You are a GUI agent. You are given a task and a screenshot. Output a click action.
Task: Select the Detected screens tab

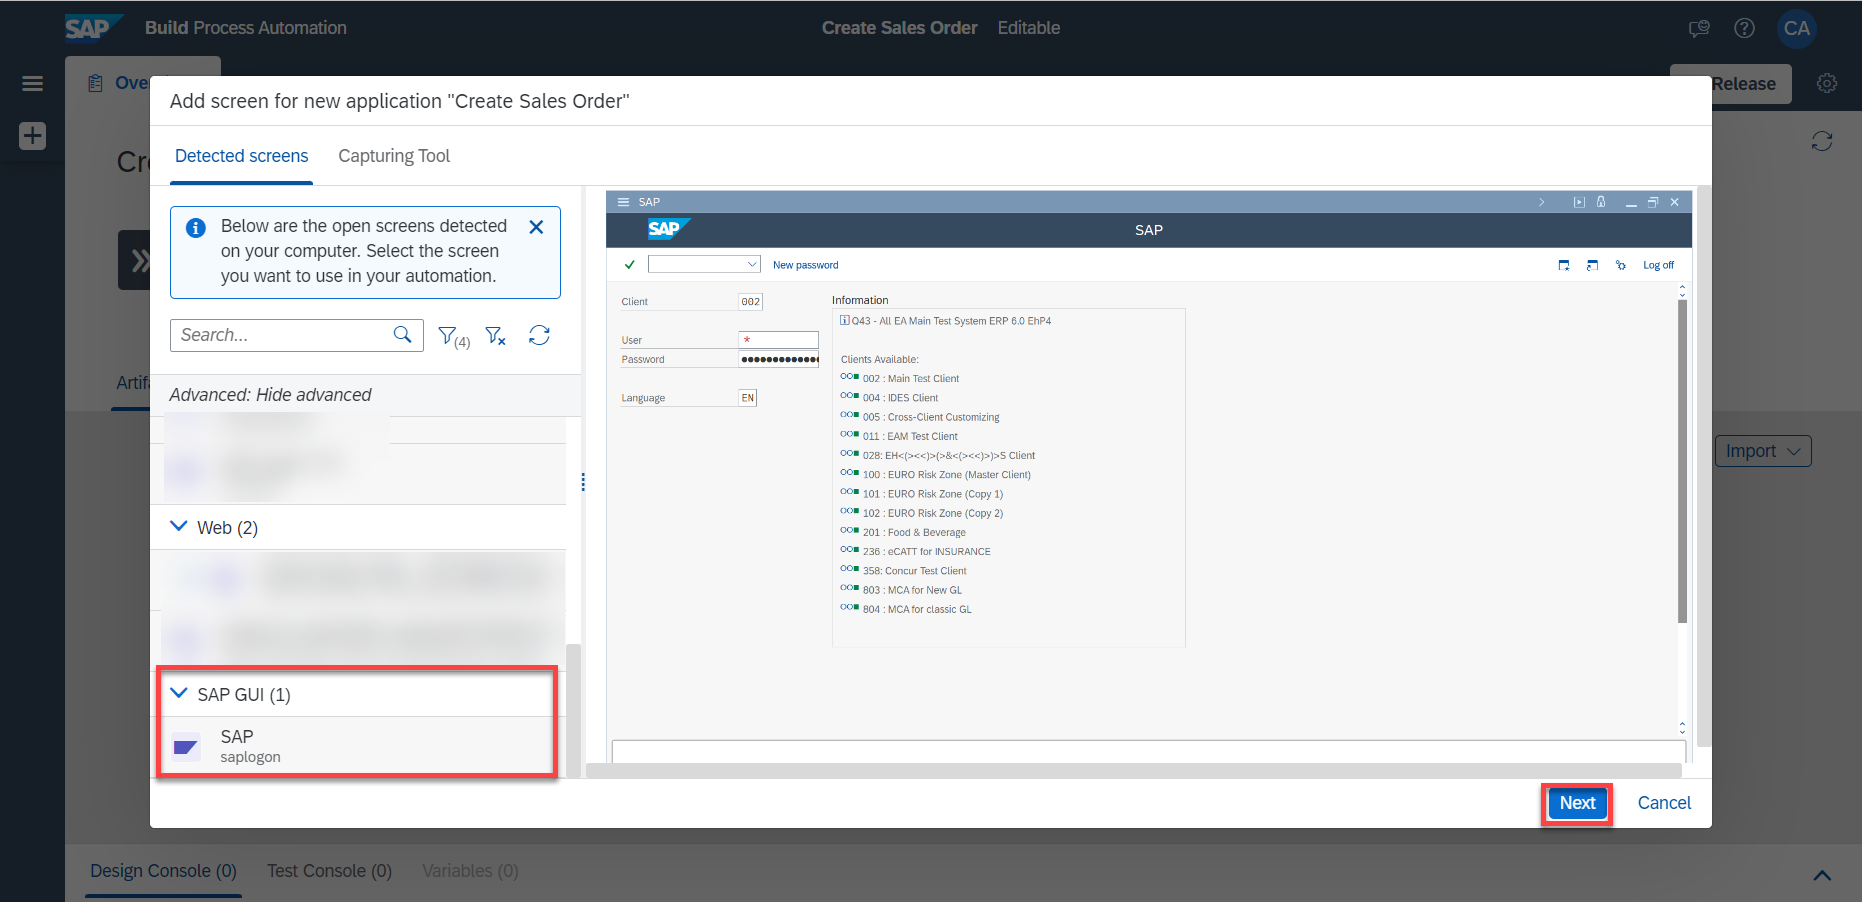click(241, 156)
